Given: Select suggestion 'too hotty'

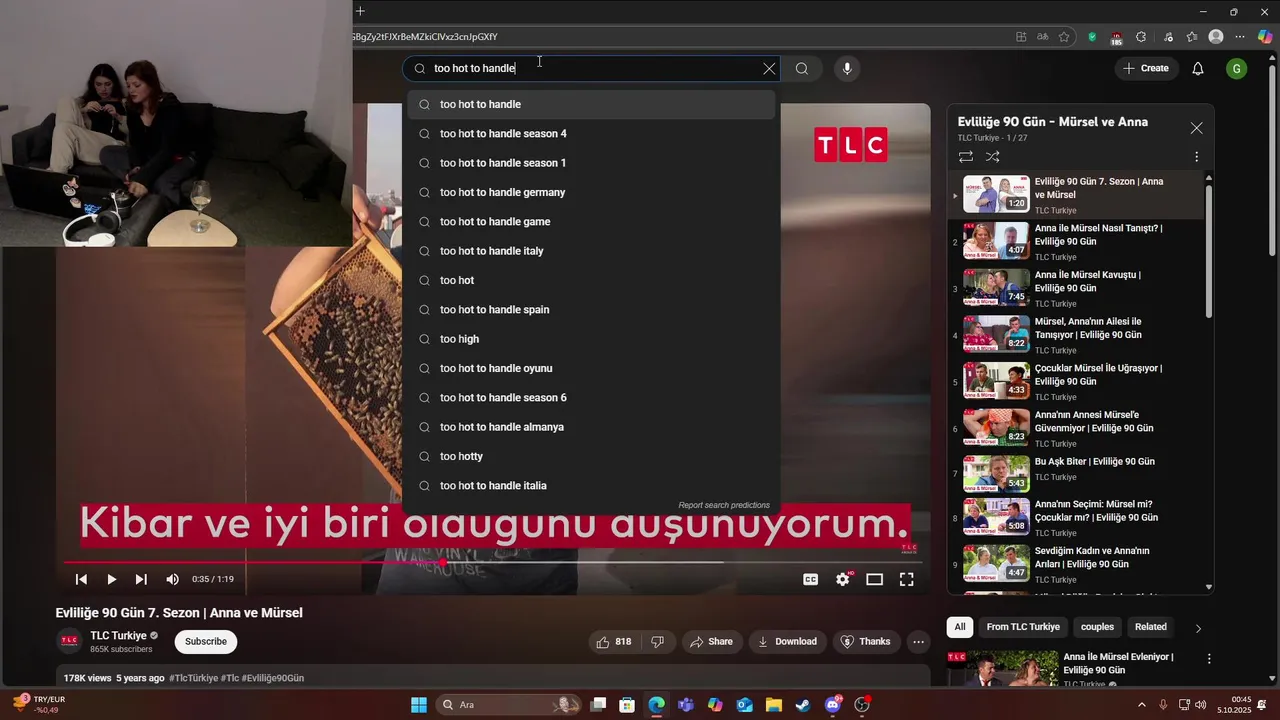Looking at the screenshot, I should pos(590,456).
